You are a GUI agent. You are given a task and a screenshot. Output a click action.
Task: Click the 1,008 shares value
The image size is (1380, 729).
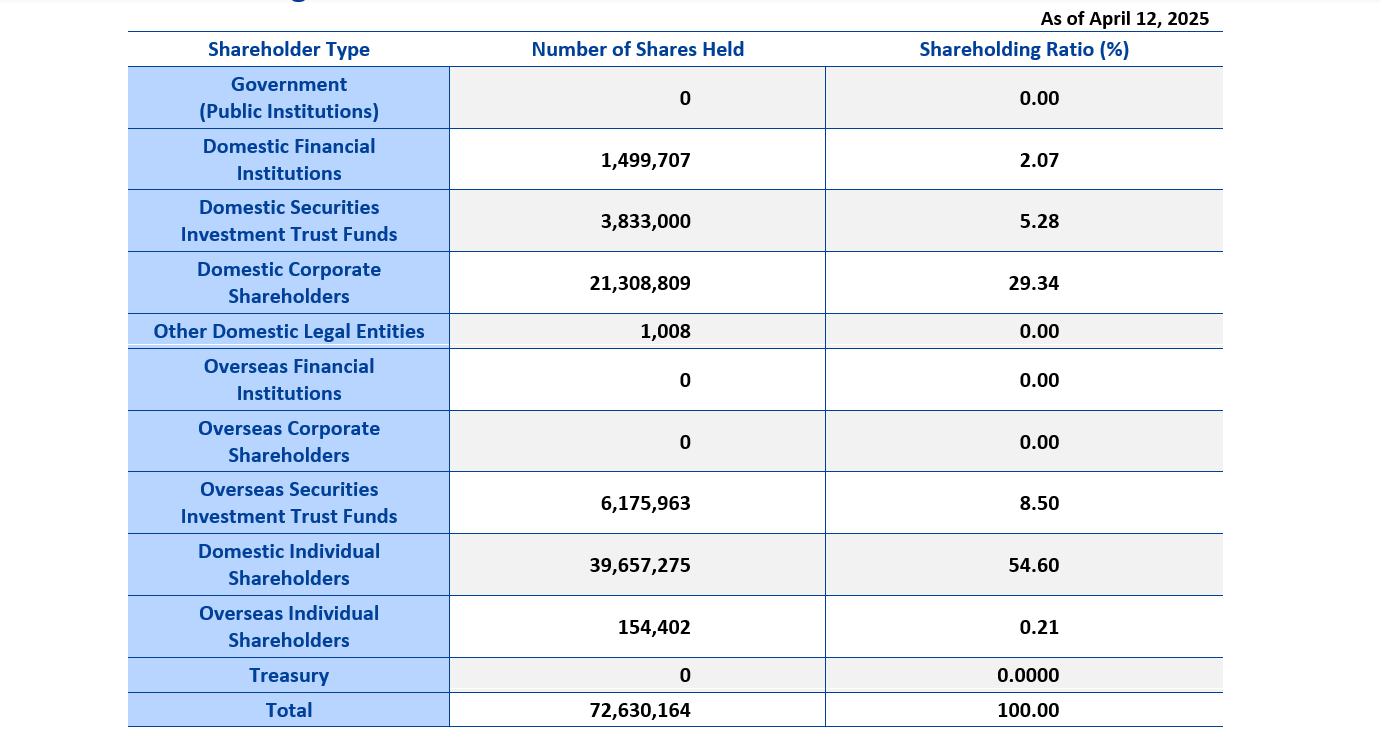665,331
